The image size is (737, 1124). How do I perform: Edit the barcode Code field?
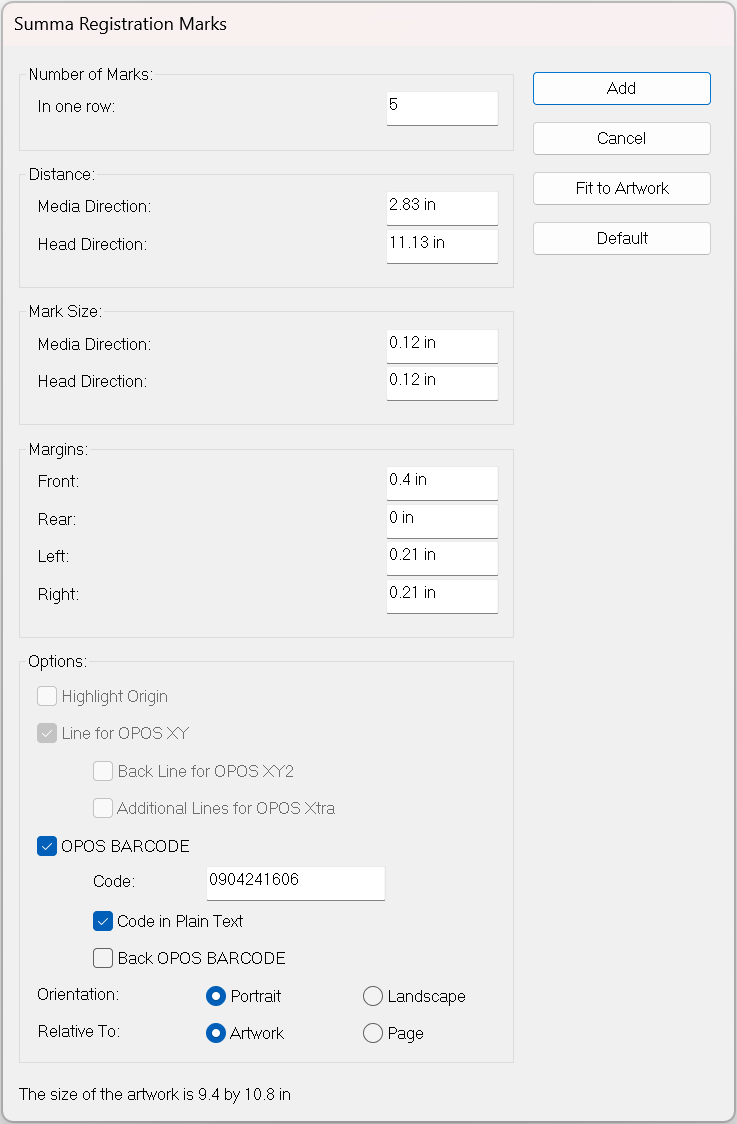296,884
